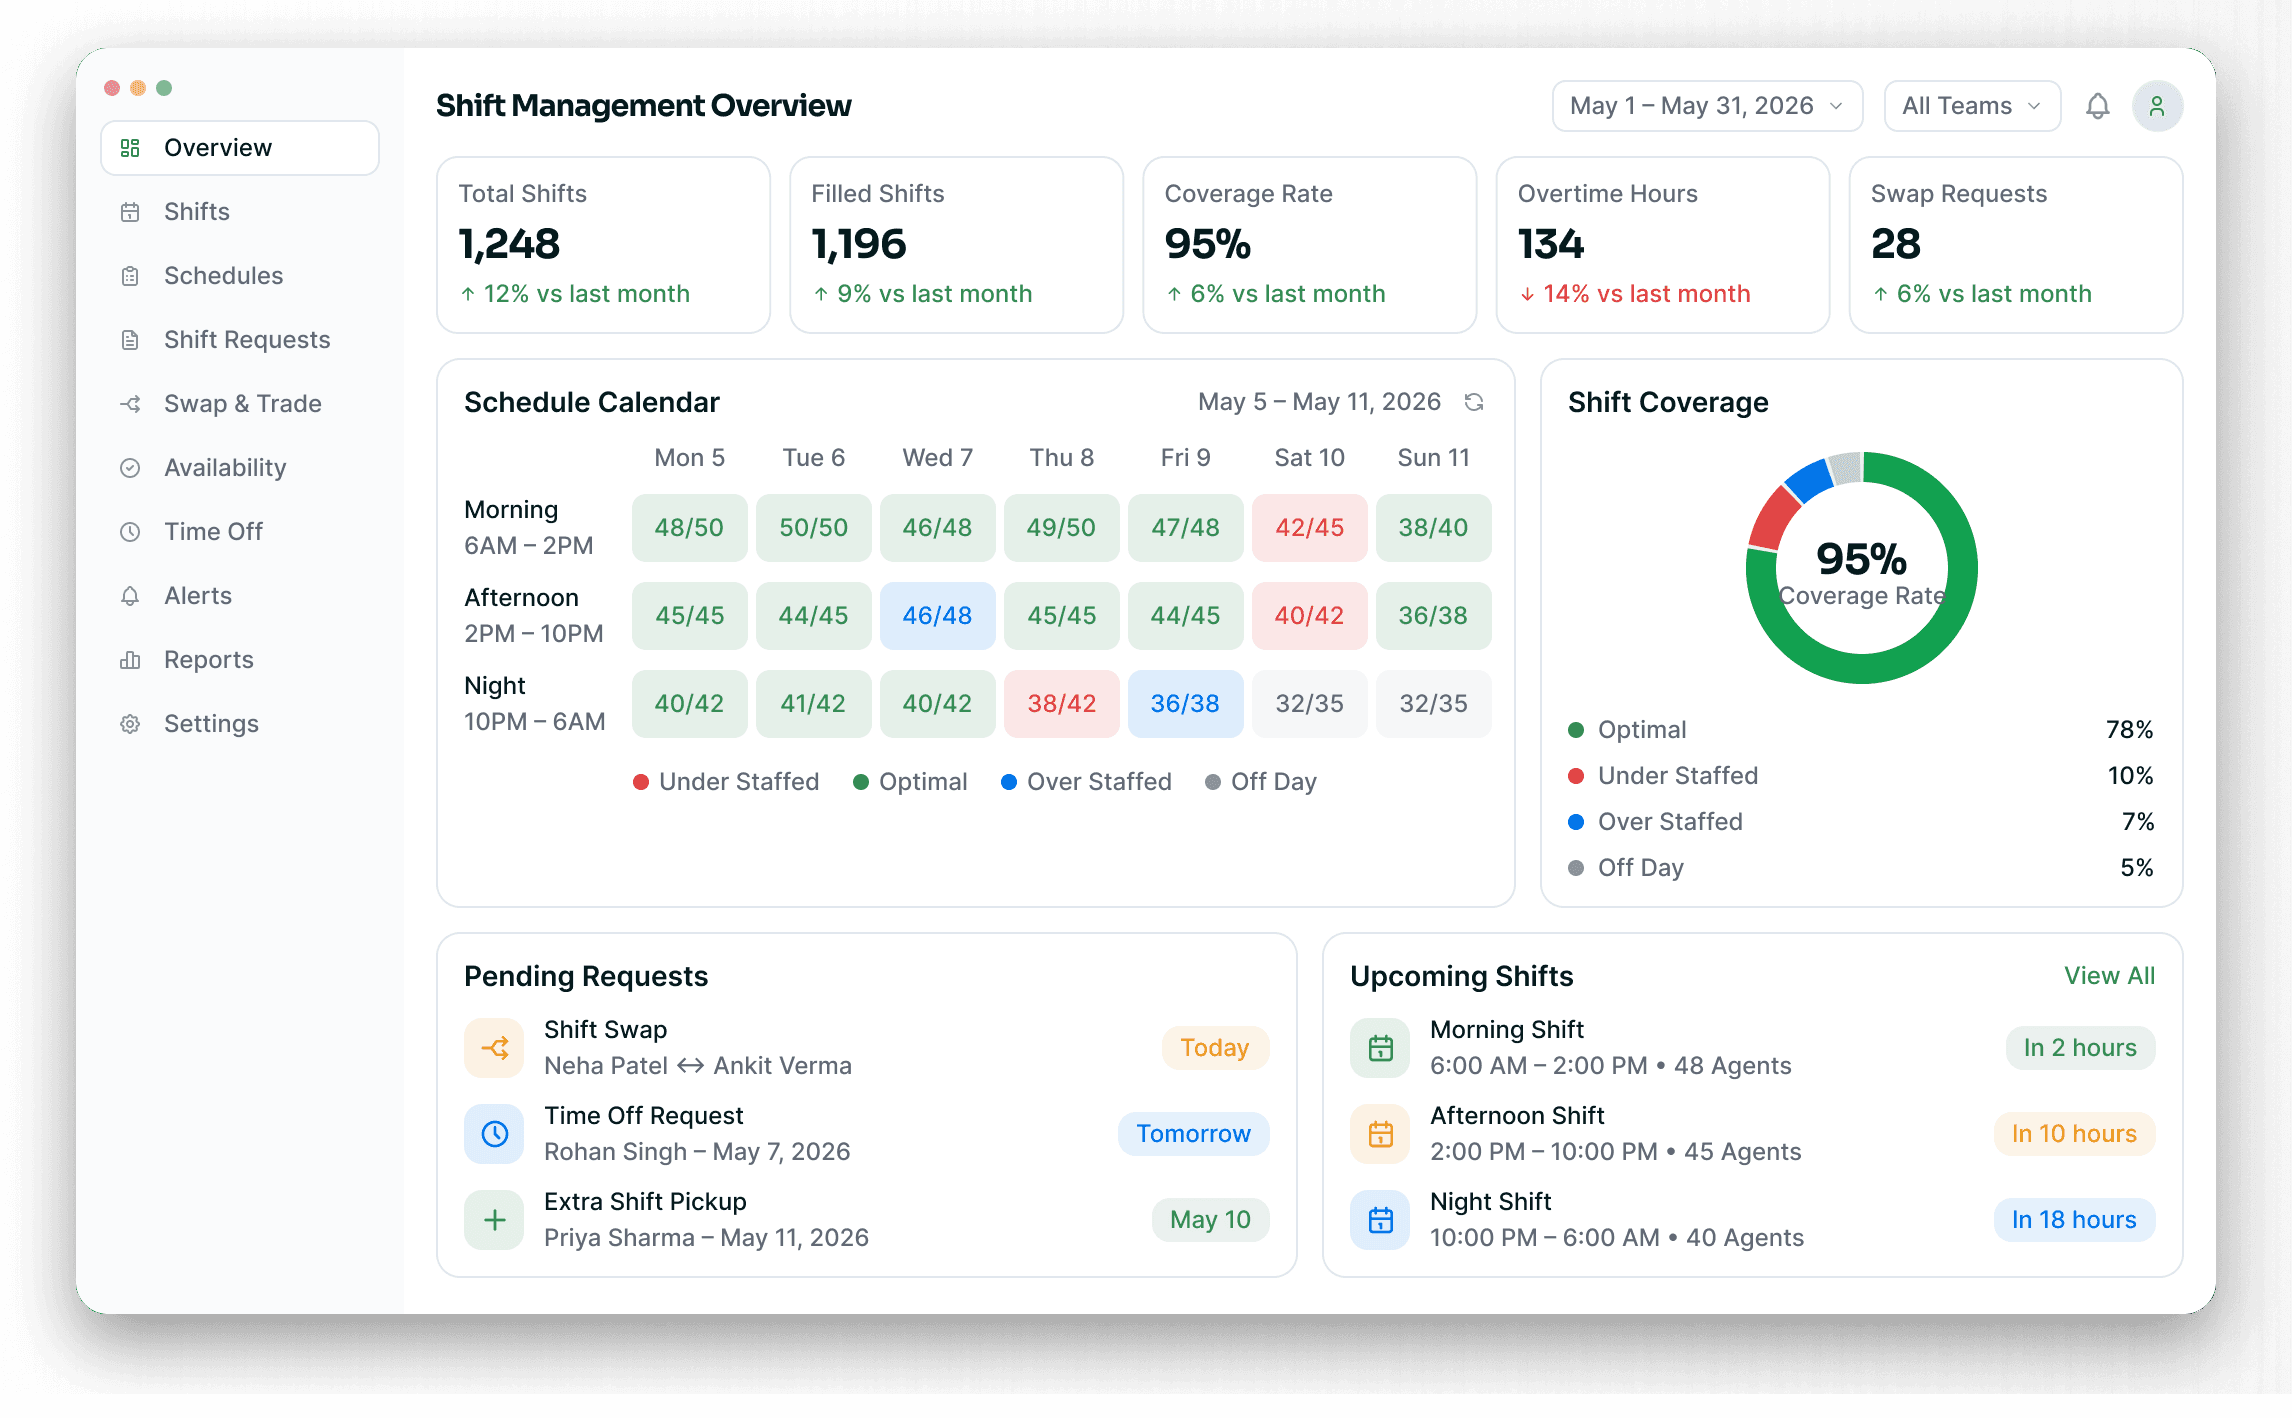
Task: Click the May 10 badge
Action: tap(1210, 1219)
